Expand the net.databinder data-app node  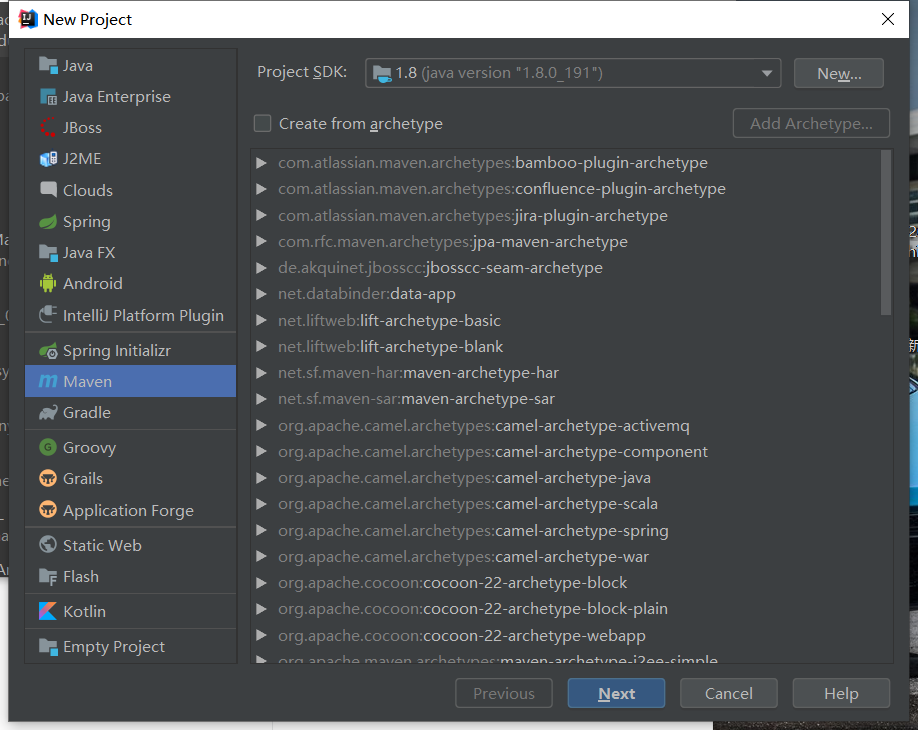coord(262,294)
